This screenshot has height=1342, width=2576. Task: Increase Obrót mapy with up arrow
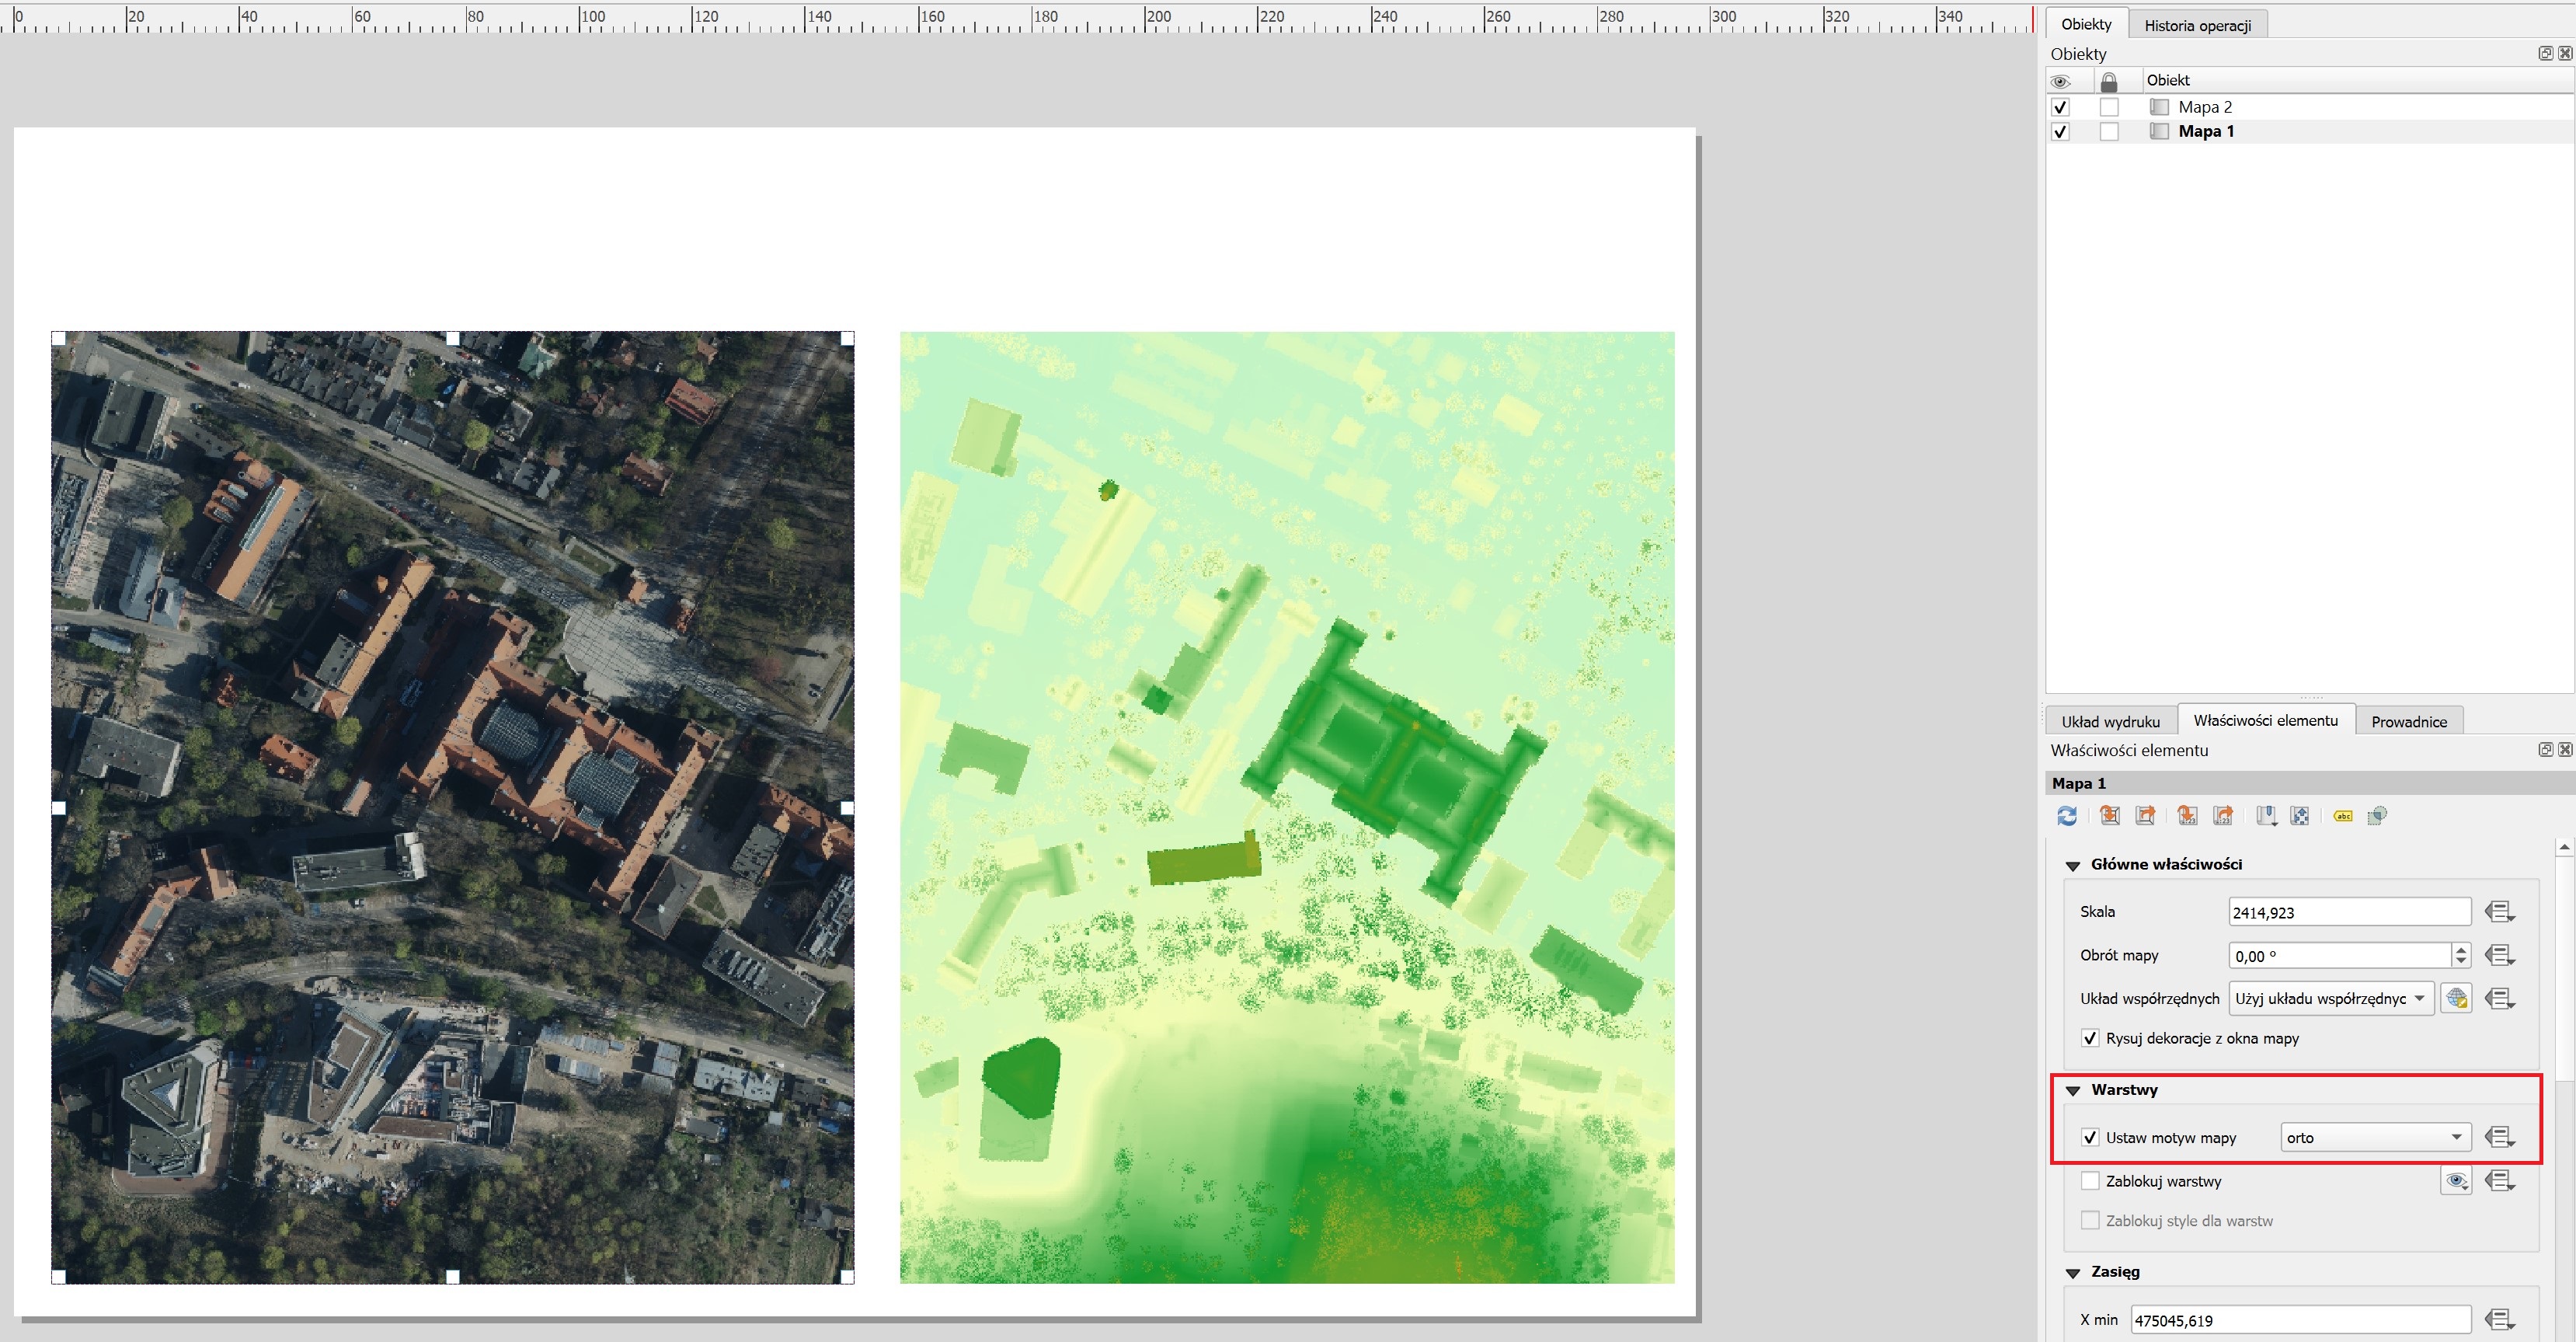(2461, 949)
